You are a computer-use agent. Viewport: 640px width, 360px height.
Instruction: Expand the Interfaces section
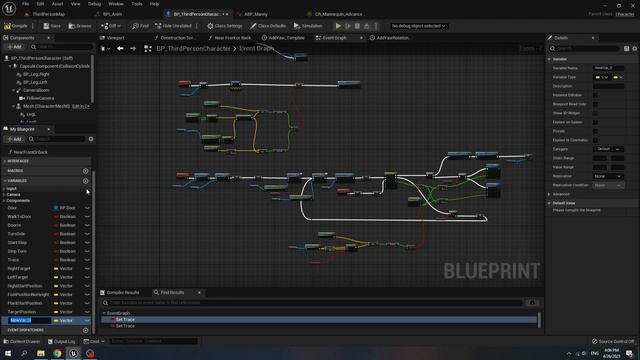pyautogui.click(x=5, y=161)
